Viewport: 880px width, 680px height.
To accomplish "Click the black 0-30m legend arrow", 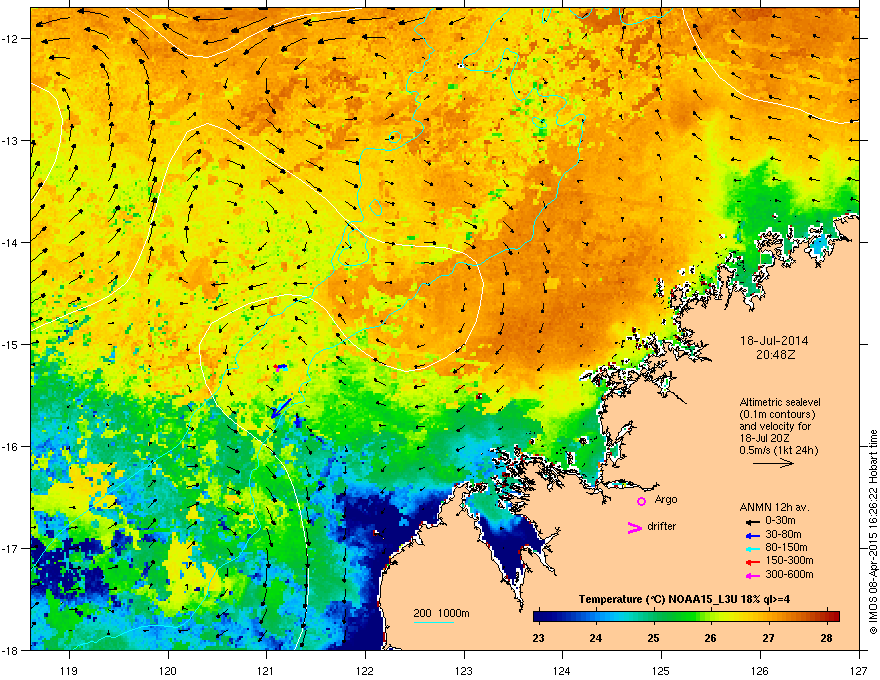I will pyautogui.click(x=753, y=522).
